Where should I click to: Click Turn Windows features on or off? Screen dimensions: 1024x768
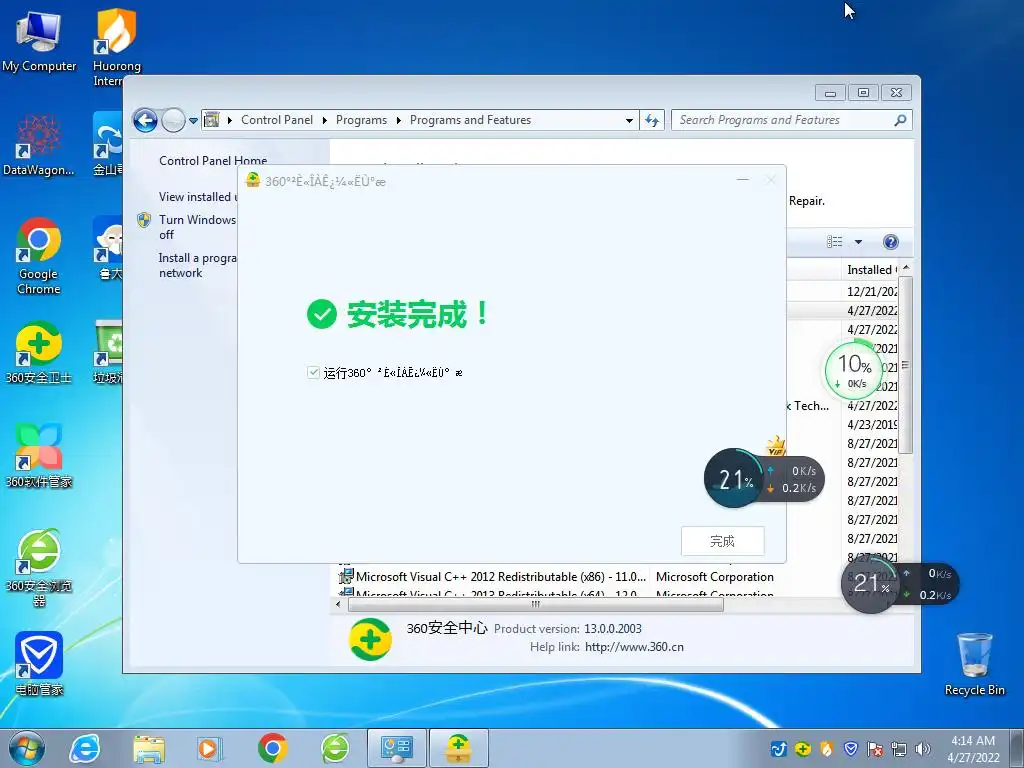(197, 227)
